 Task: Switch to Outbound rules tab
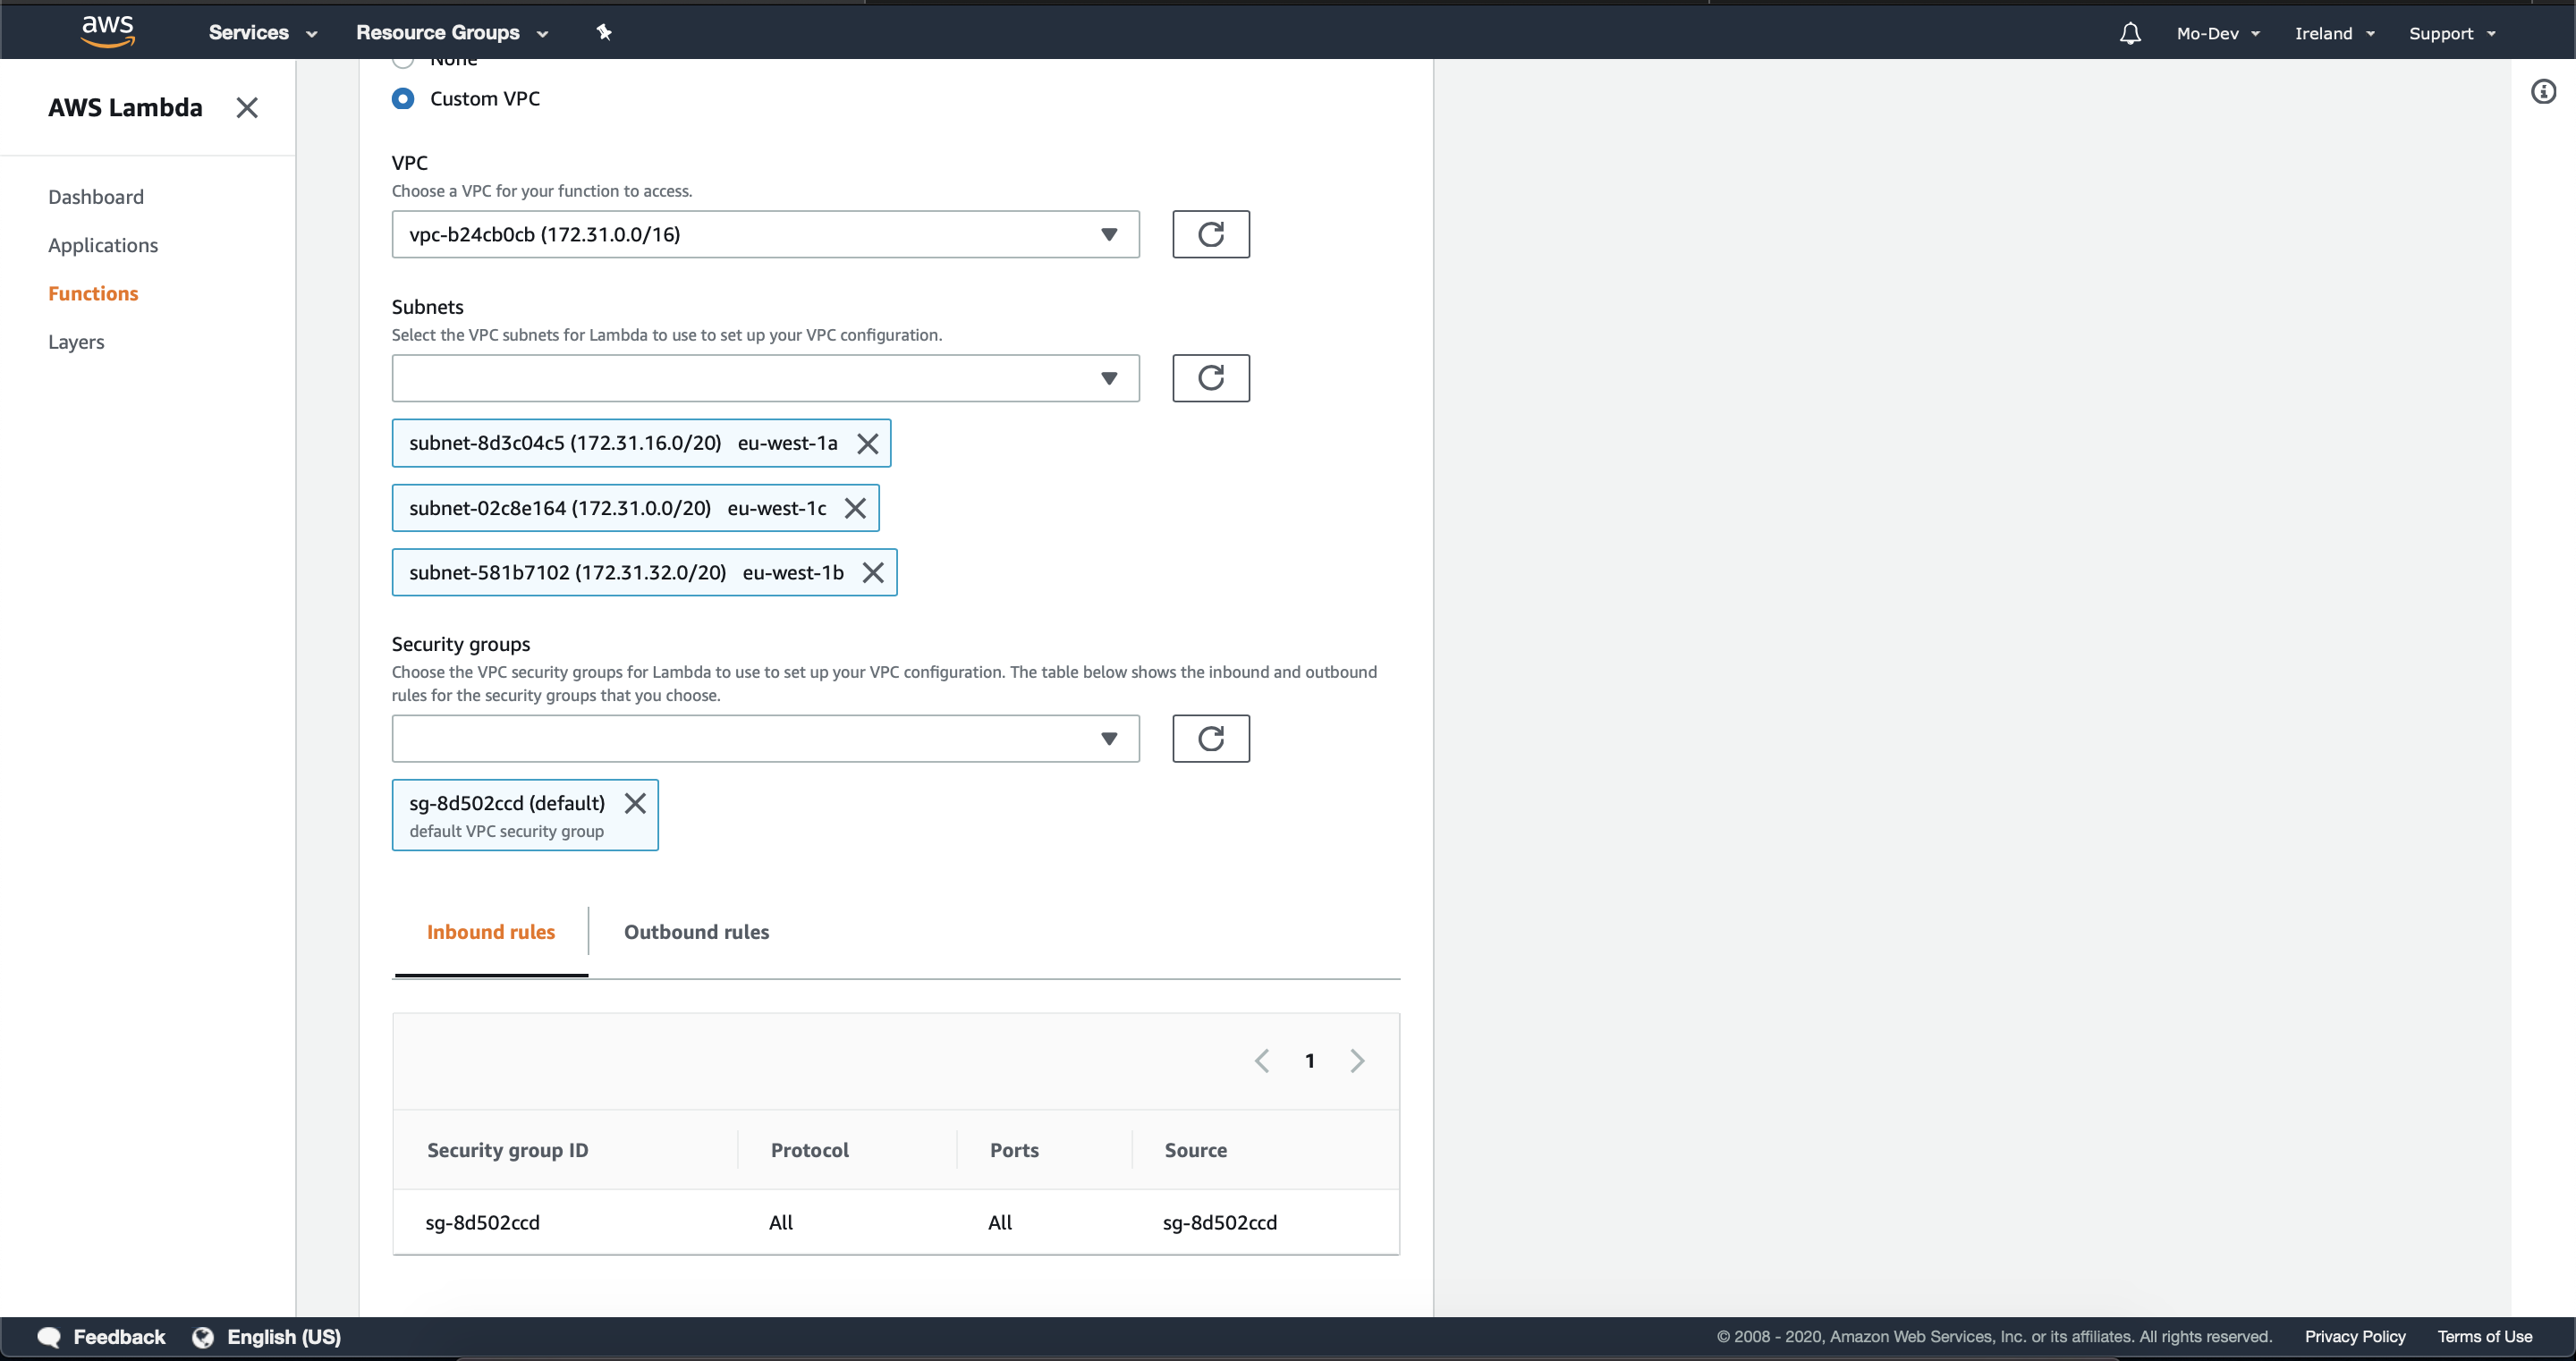[x=697, y=932]
